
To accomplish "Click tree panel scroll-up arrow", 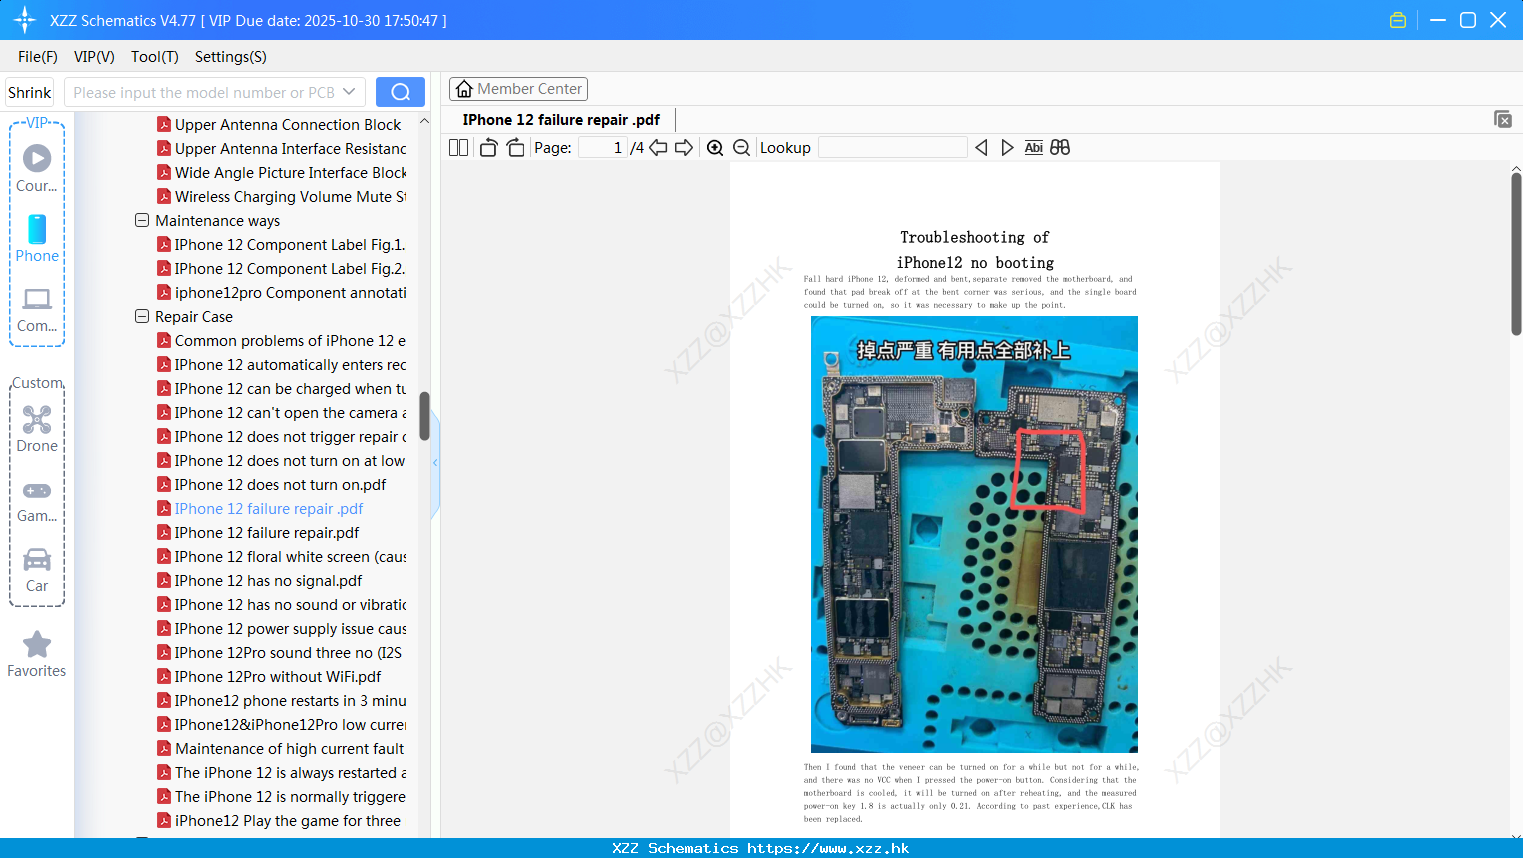I will (x=424, y=121).
